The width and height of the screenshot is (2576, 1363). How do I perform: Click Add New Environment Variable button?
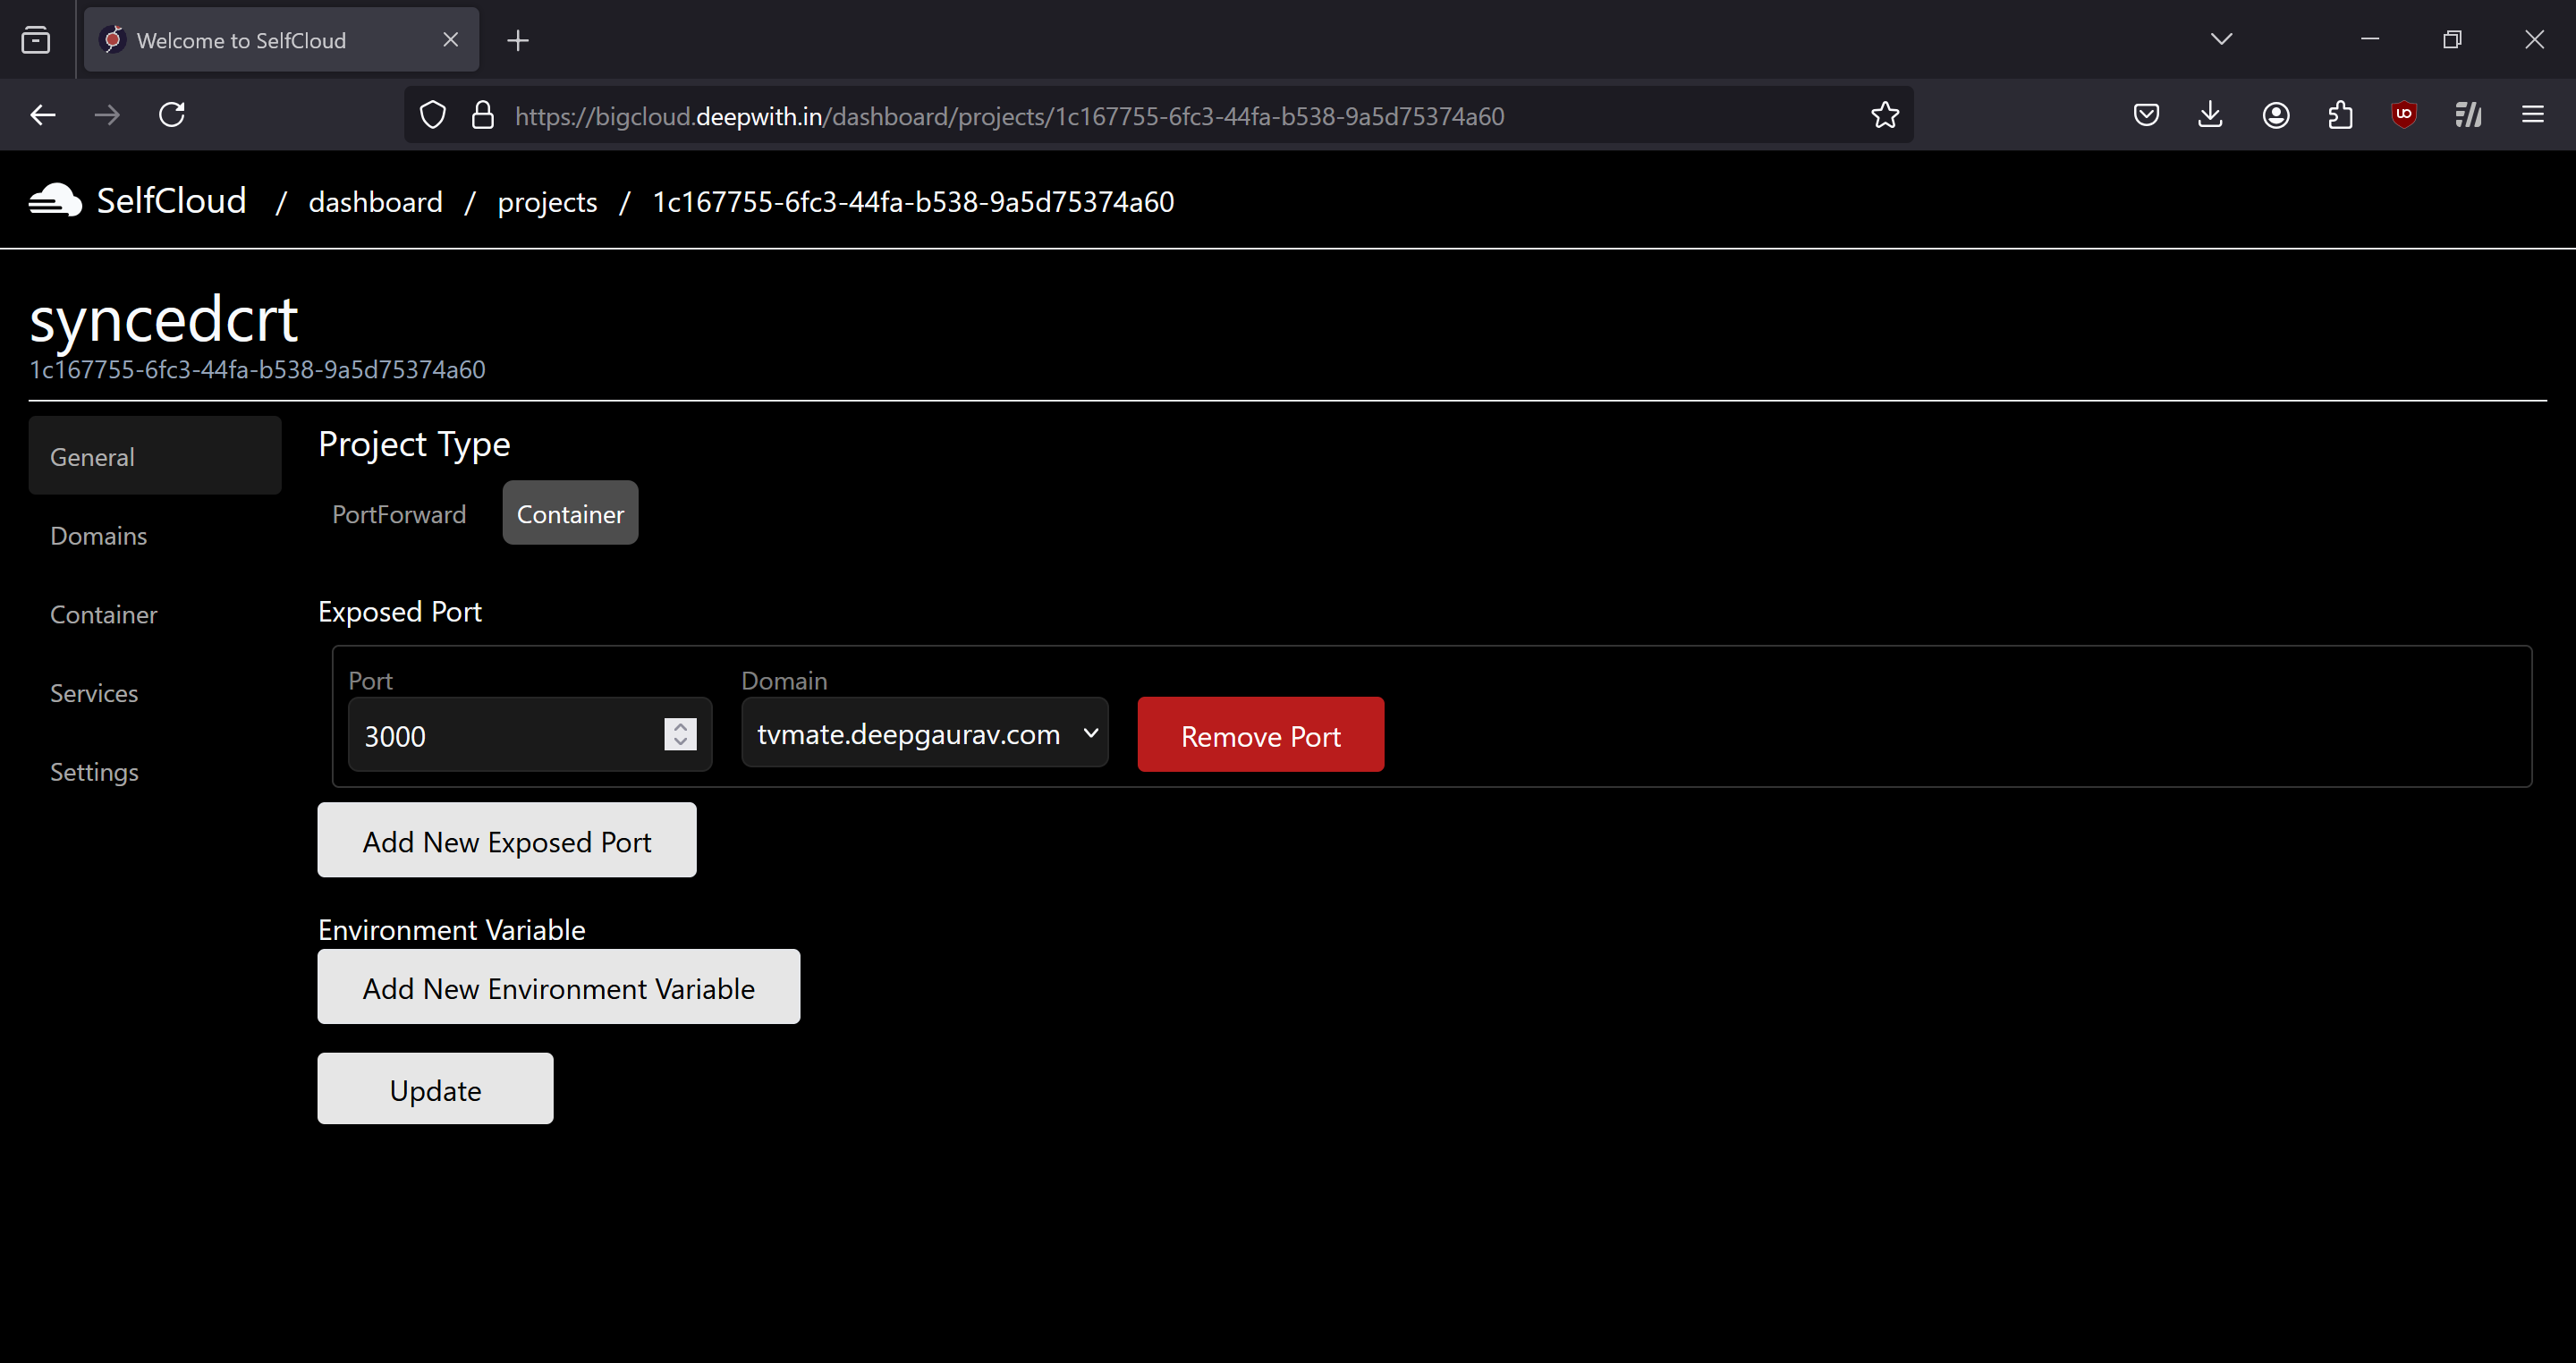click(x=558, y=987)
